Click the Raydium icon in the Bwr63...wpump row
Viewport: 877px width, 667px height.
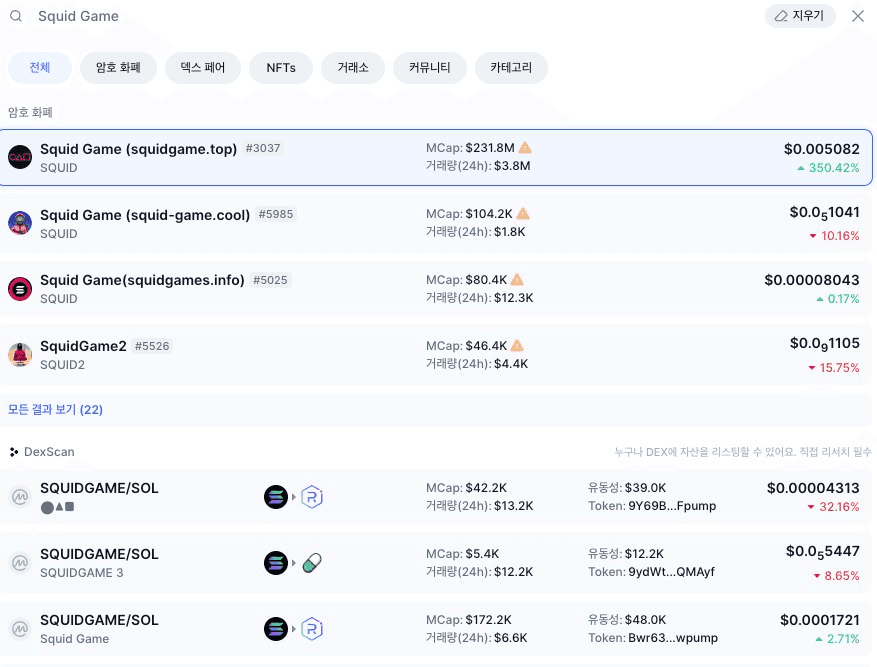pos(312,629)
